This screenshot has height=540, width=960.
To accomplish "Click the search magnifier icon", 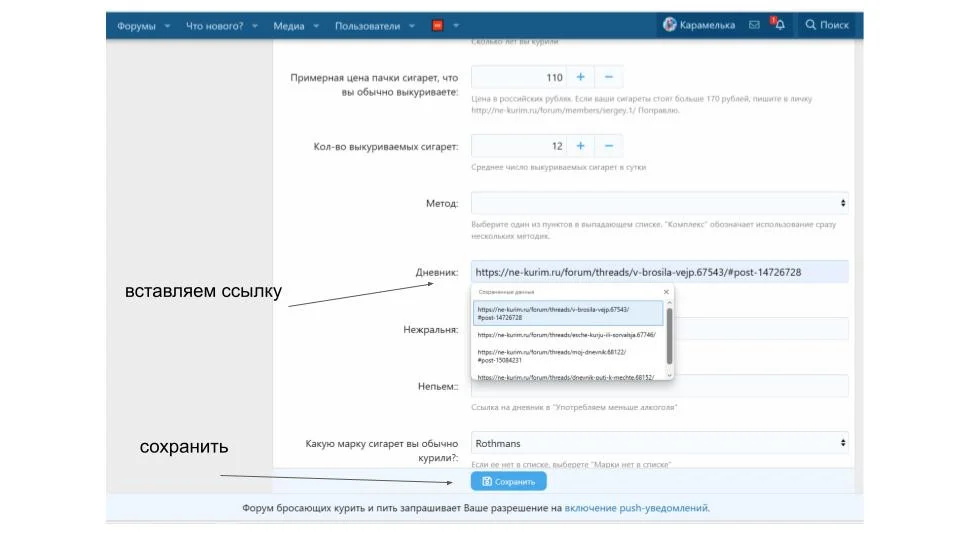I will (x=811, y=24).
